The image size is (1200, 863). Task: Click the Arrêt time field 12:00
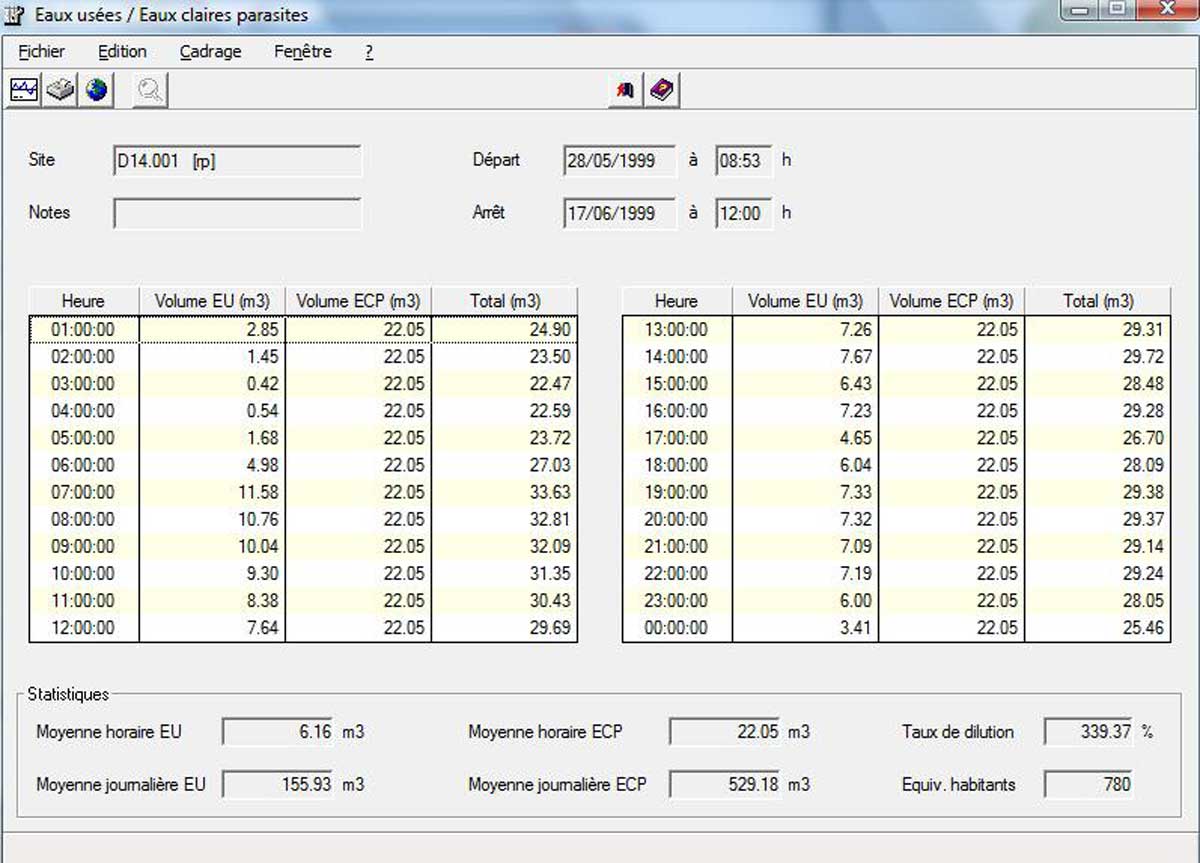coord(743,213)
